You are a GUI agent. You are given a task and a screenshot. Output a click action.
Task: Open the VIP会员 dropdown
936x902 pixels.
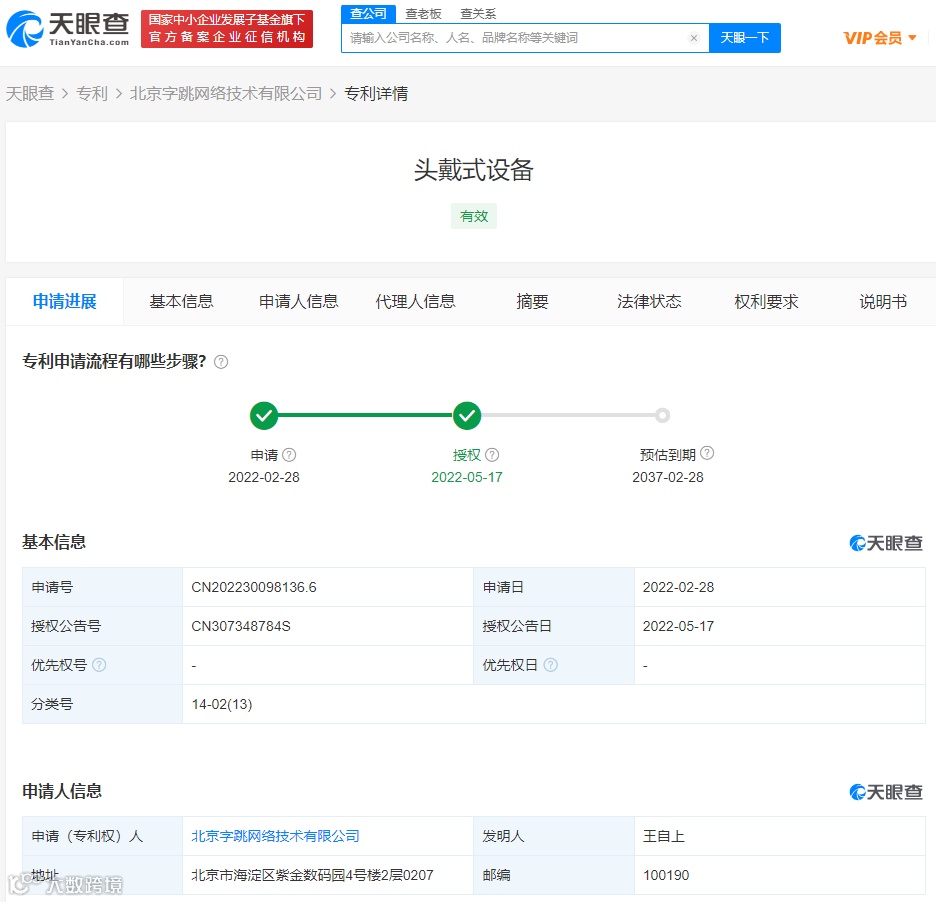(x=879, y=38)
